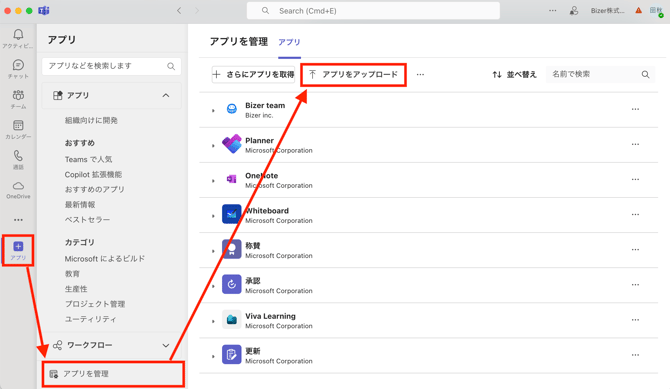The width and height of the screenshot is (670, 389).
Task: Click the アプリなどを検索します search box
Action: pyautogui.click(x=112, y=66)
